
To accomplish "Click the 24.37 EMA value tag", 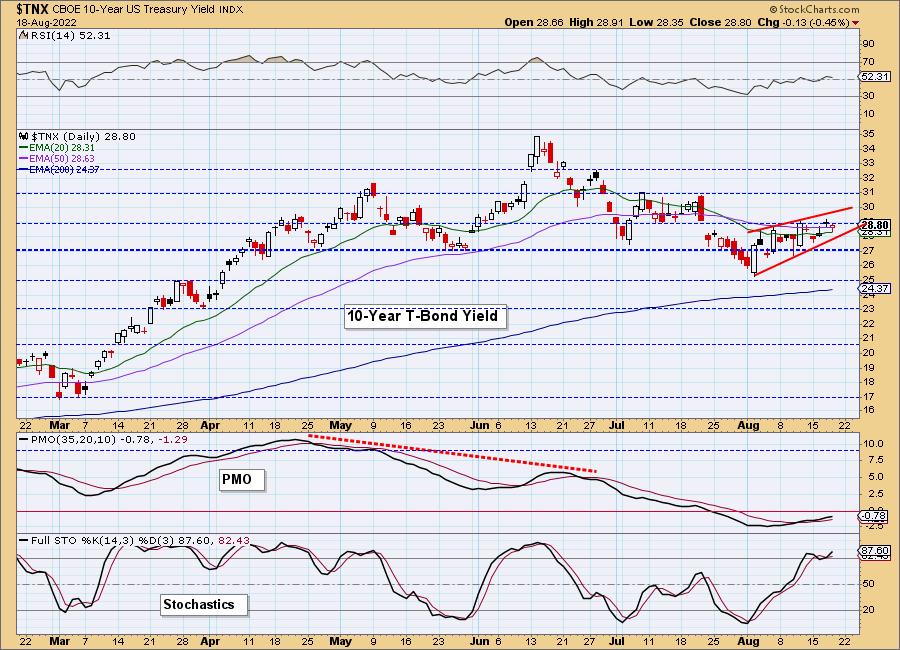I will pyautogui.click(x=875, y=289).
